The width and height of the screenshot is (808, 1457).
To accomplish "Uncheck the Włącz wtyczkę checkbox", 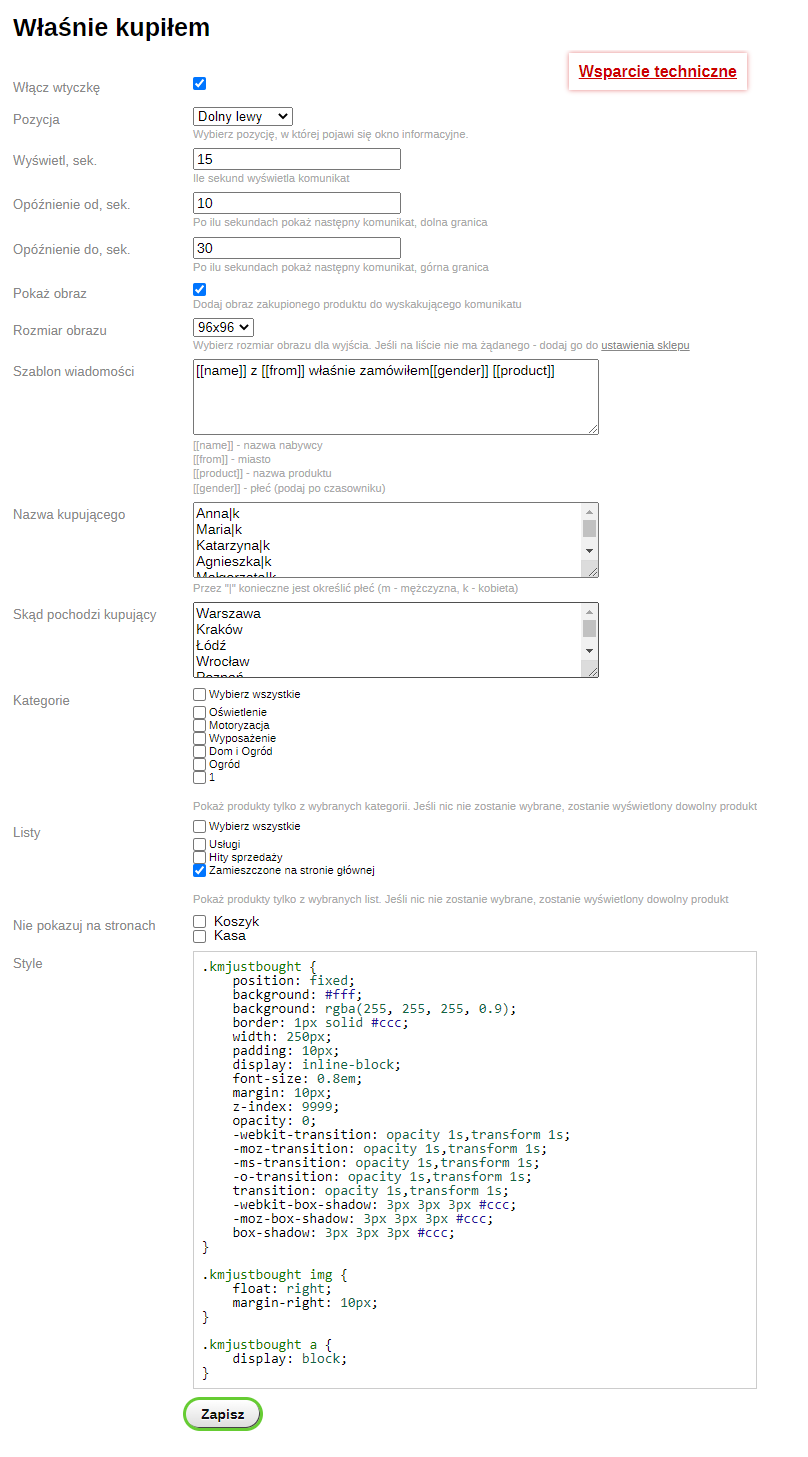I will (199, 84).
